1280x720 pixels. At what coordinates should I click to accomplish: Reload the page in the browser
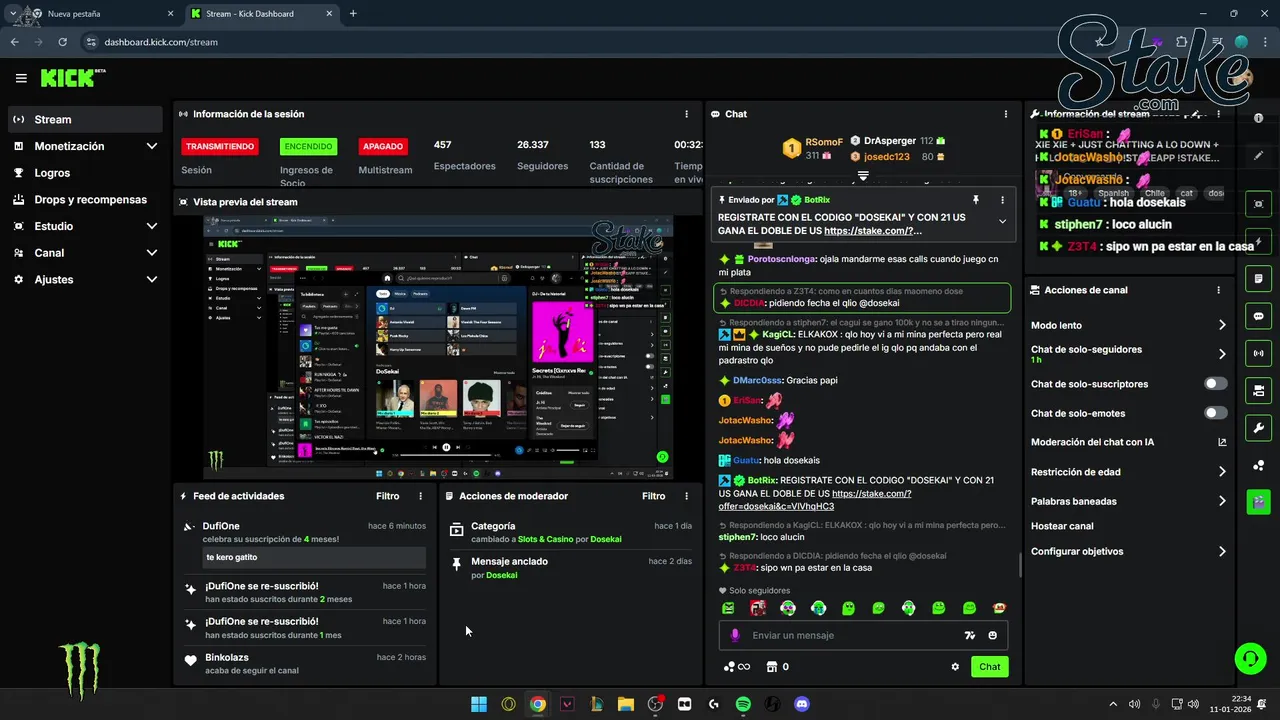pyautogui.click(x=63, y=42)
